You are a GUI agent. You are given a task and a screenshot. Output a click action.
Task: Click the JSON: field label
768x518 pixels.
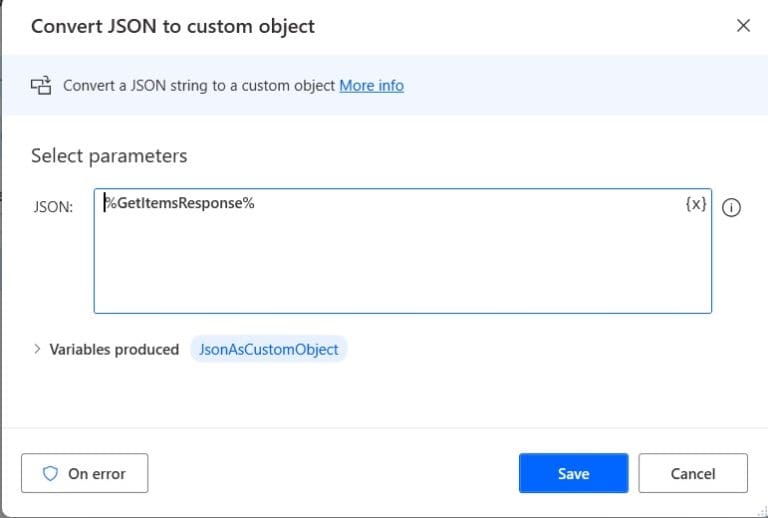pyautogui.click(x=53, y=207)
